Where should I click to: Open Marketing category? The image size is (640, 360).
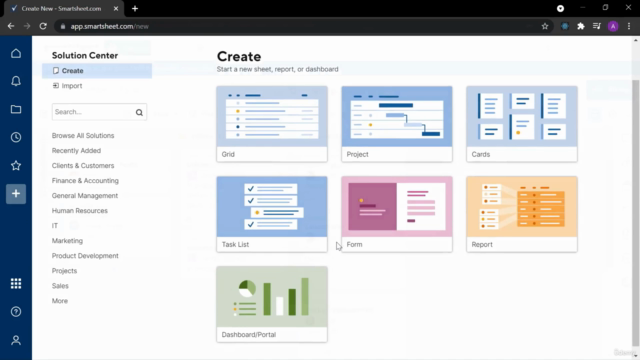point(67,241)
